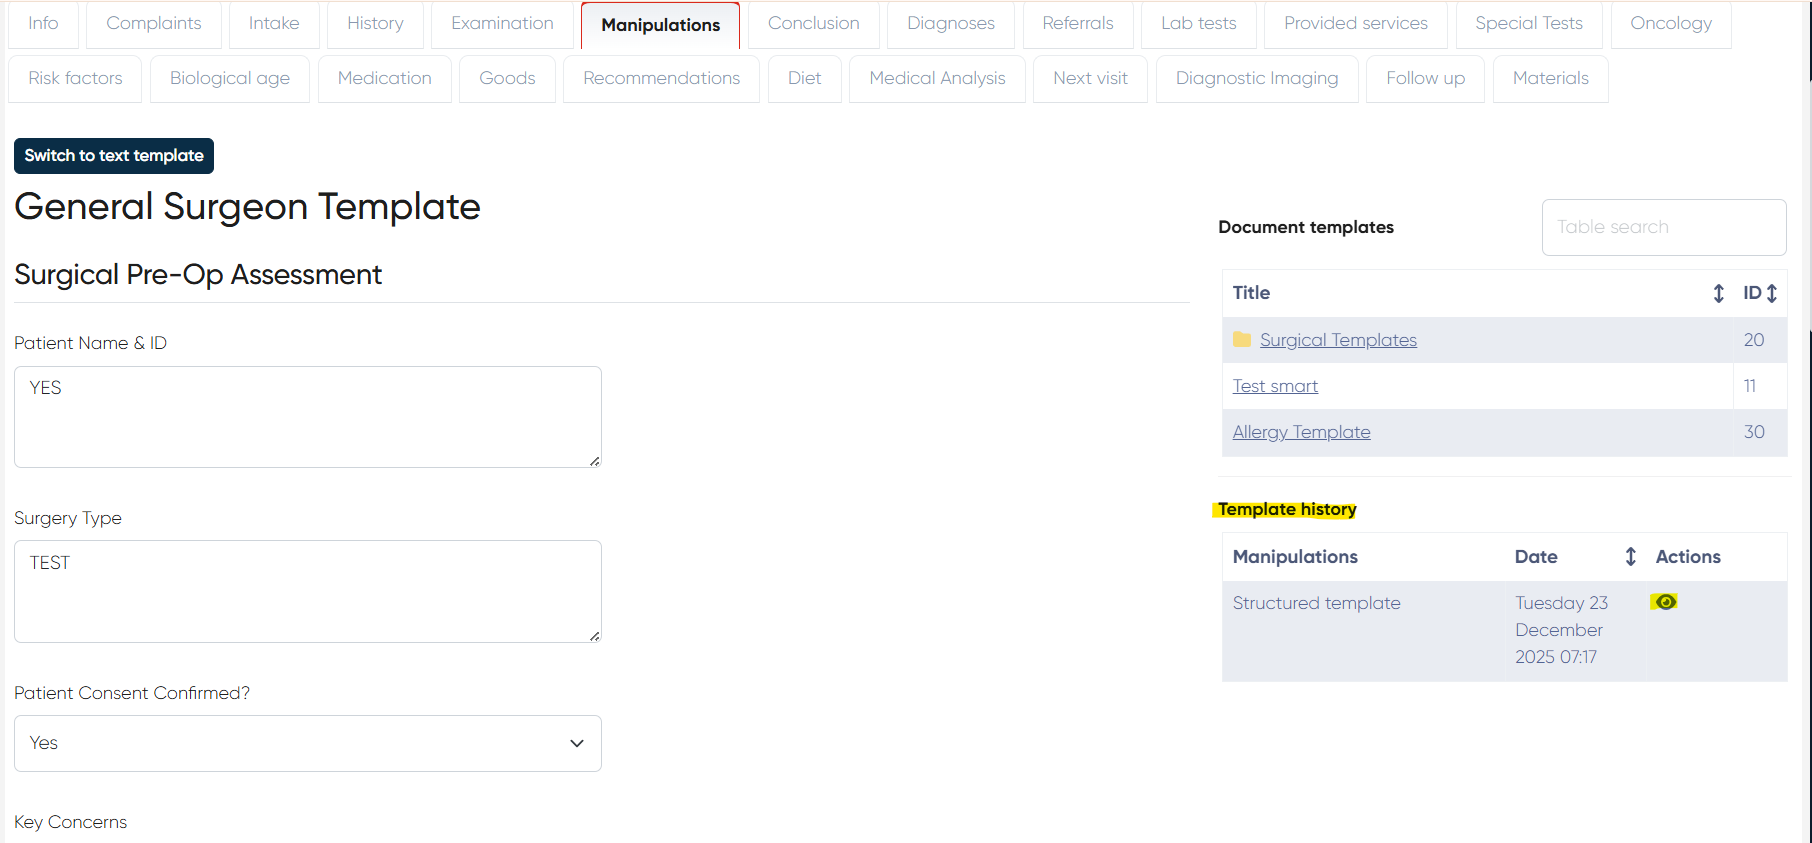Click in the Surgery Type textarea
Image resolution: width=1812 pixels, height=843 pixels.
click(x=308, y=591)
